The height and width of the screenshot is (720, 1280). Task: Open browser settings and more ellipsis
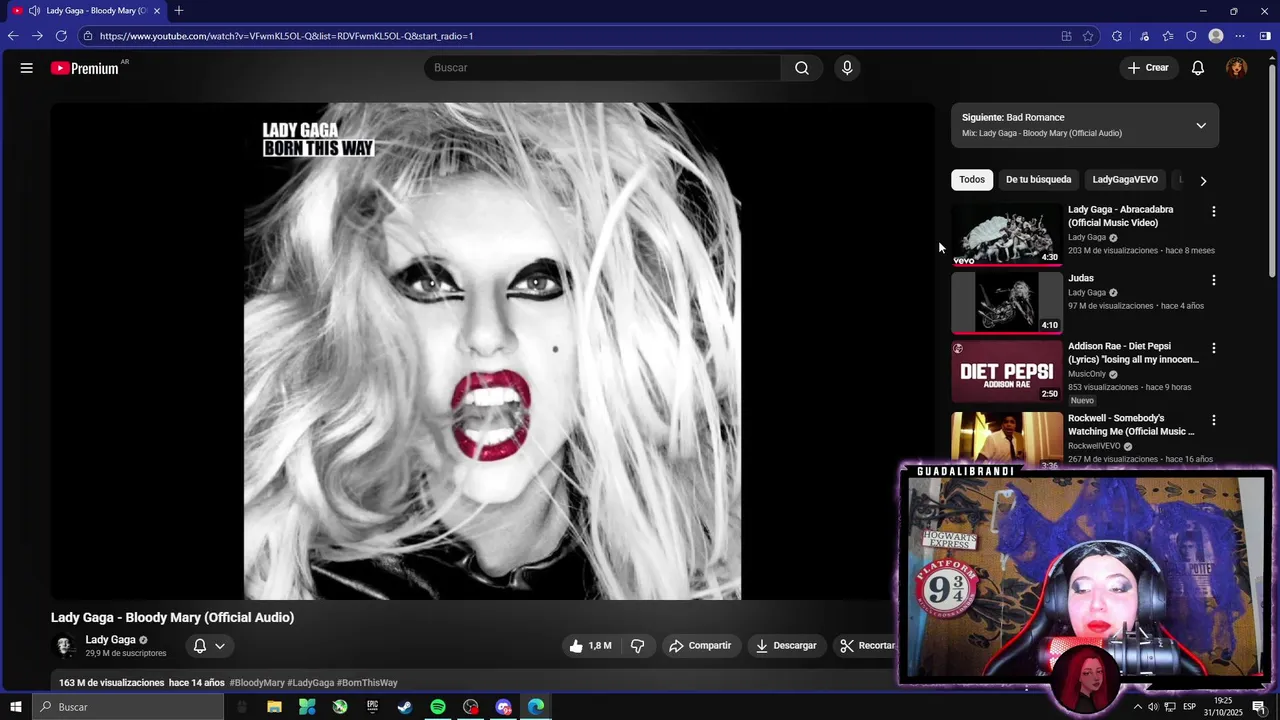pos(1240,36)
